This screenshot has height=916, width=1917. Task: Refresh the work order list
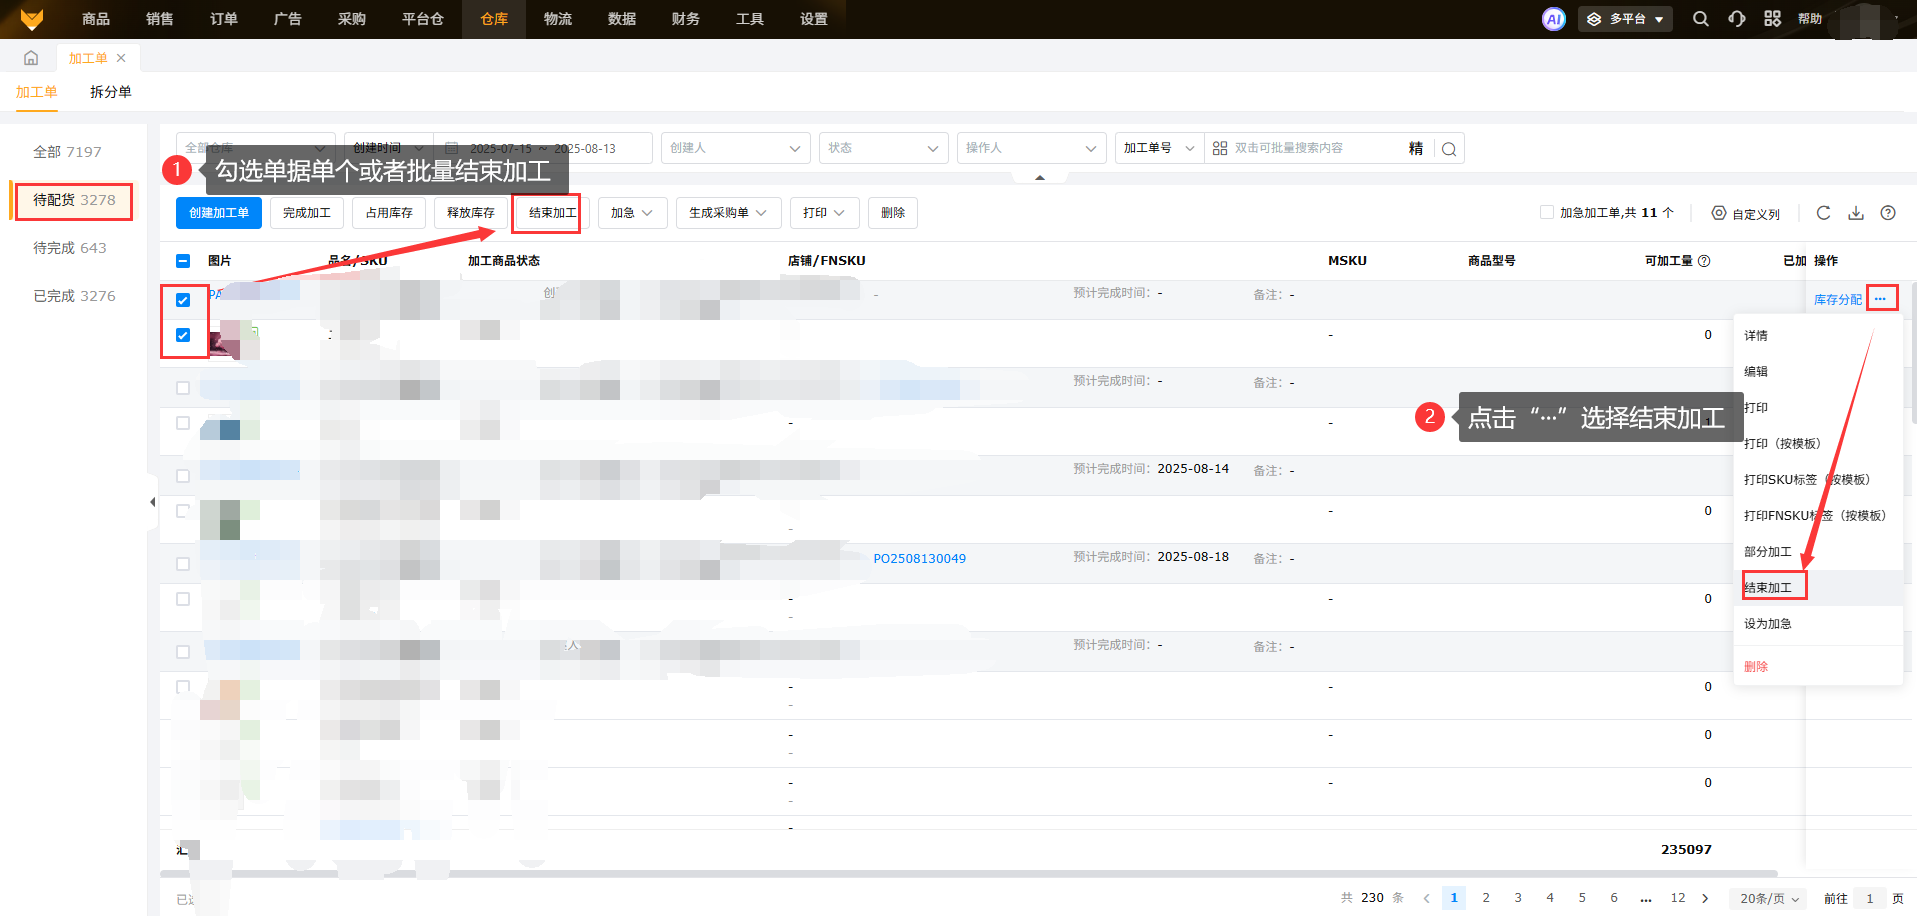(1823, 213)
